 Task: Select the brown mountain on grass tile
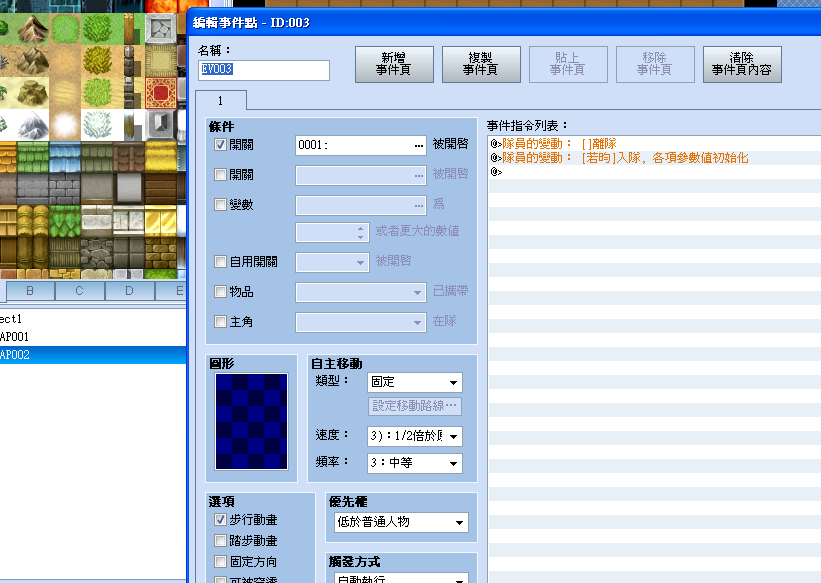click(32, 29)
